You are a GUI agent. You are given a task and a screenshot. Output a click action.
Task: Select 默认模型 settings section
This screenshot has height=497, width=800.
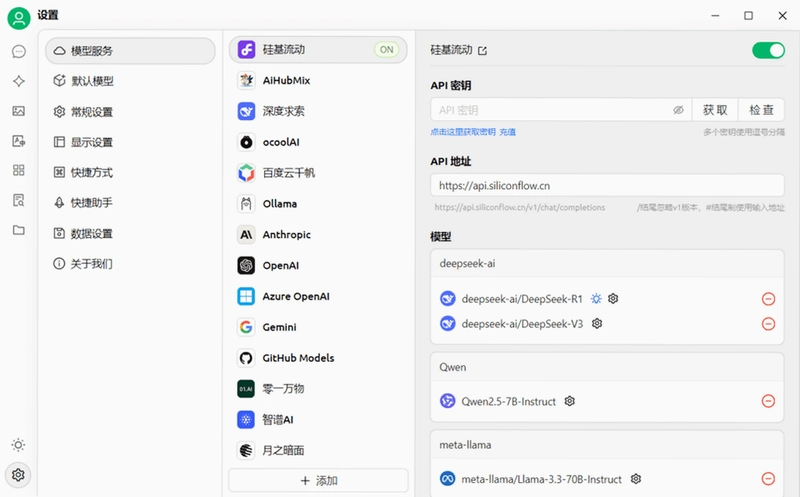(130, 81)
